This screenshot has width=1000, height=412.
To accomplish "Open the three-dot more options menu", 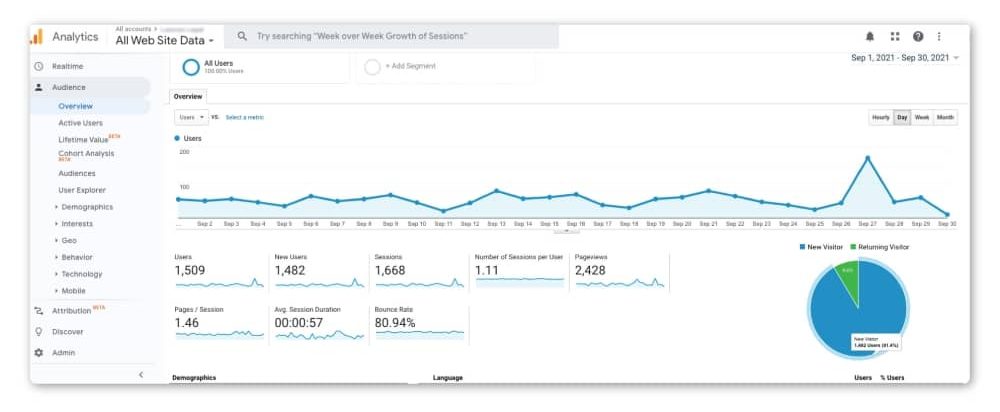I will coord(939,36).
